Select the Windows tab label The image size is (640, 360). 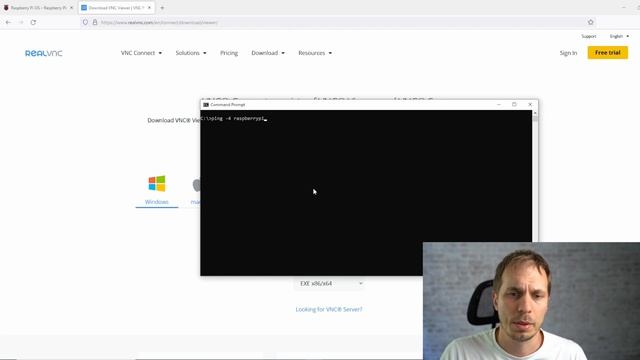click(157, 202)
